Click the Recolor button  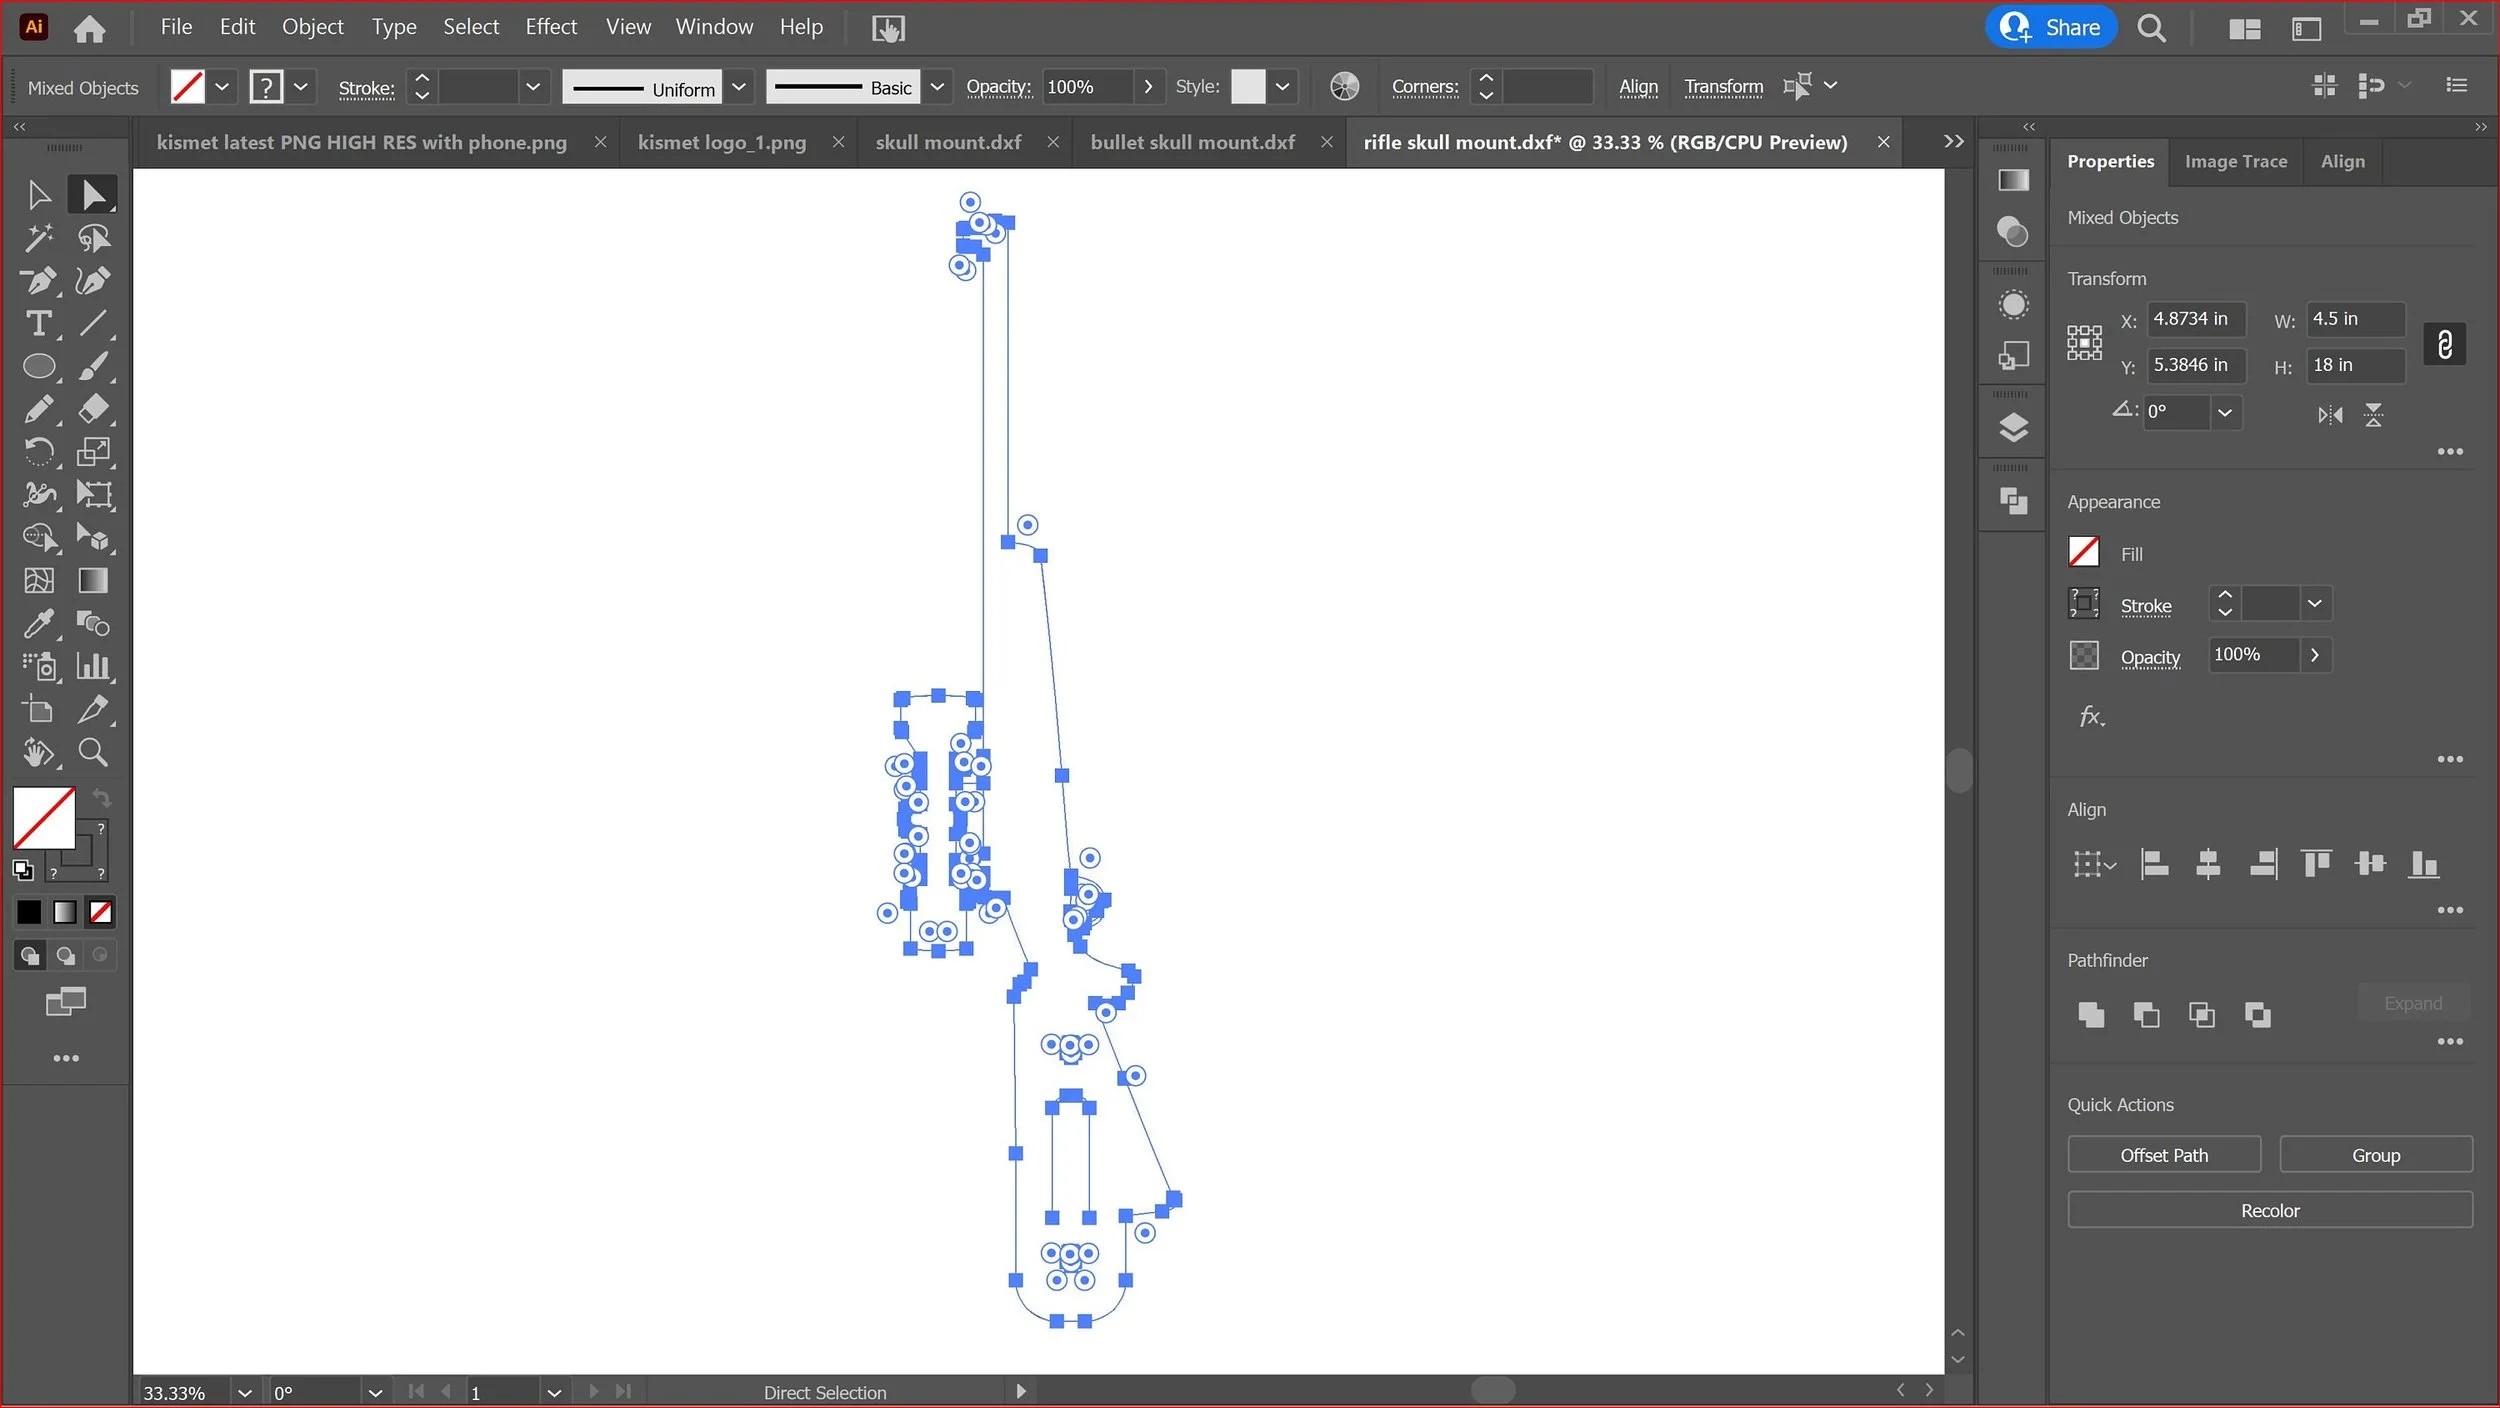pos(2269,1210)
